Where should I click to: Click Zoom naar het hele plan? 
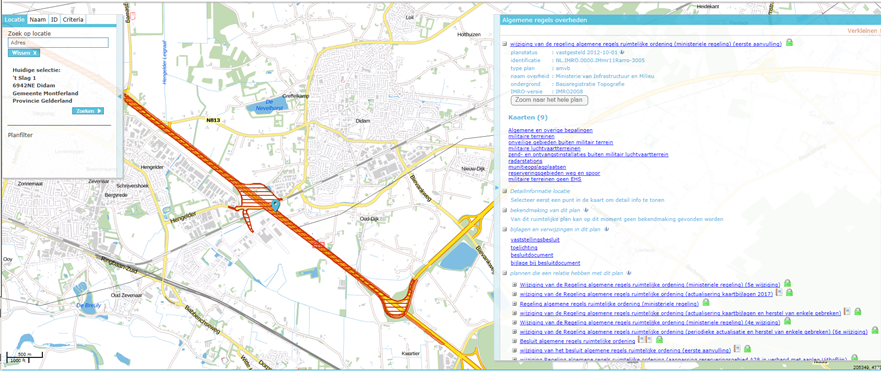coord(549,100)
